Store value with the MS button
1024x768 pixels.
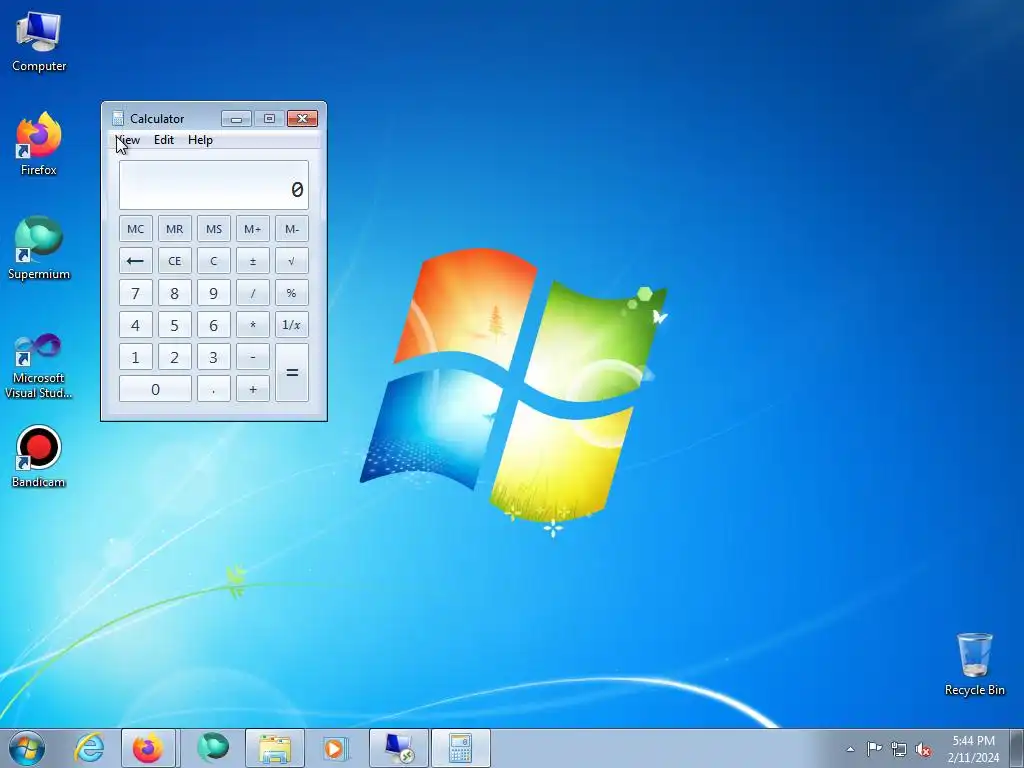(214, 229)
